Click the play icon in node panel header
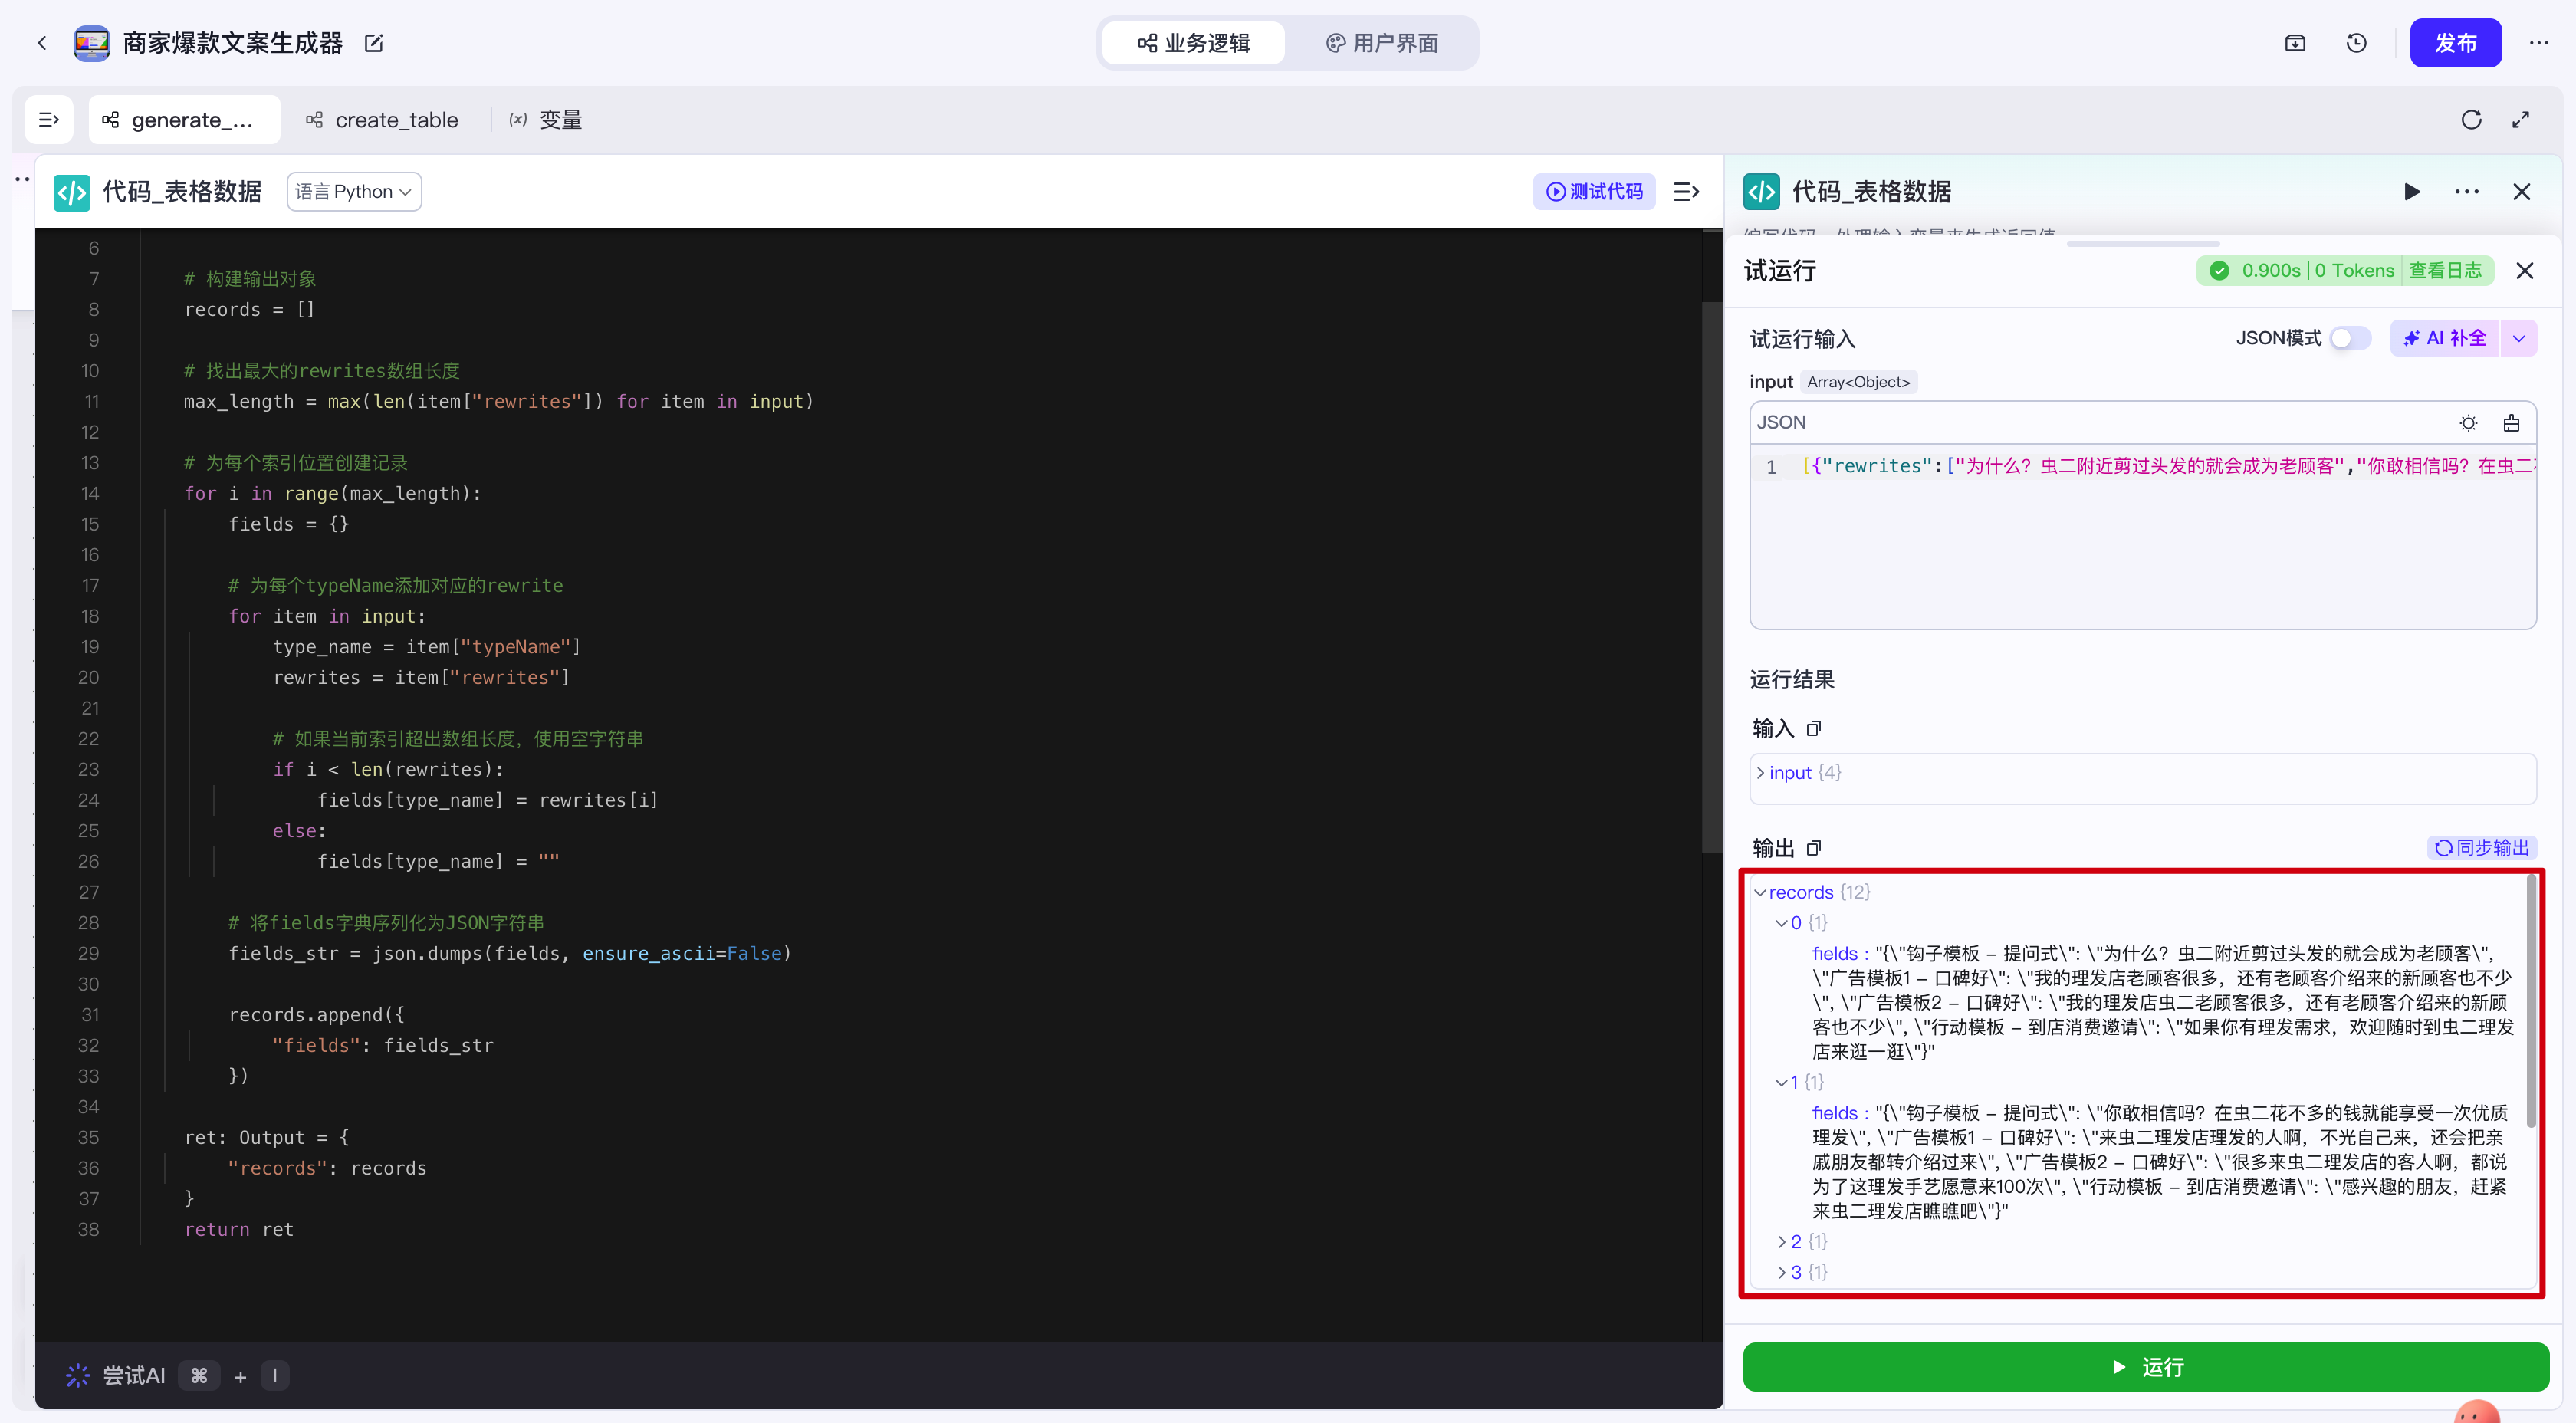This screenshot has width=2576, height=1423. [x=2411, y=192]
